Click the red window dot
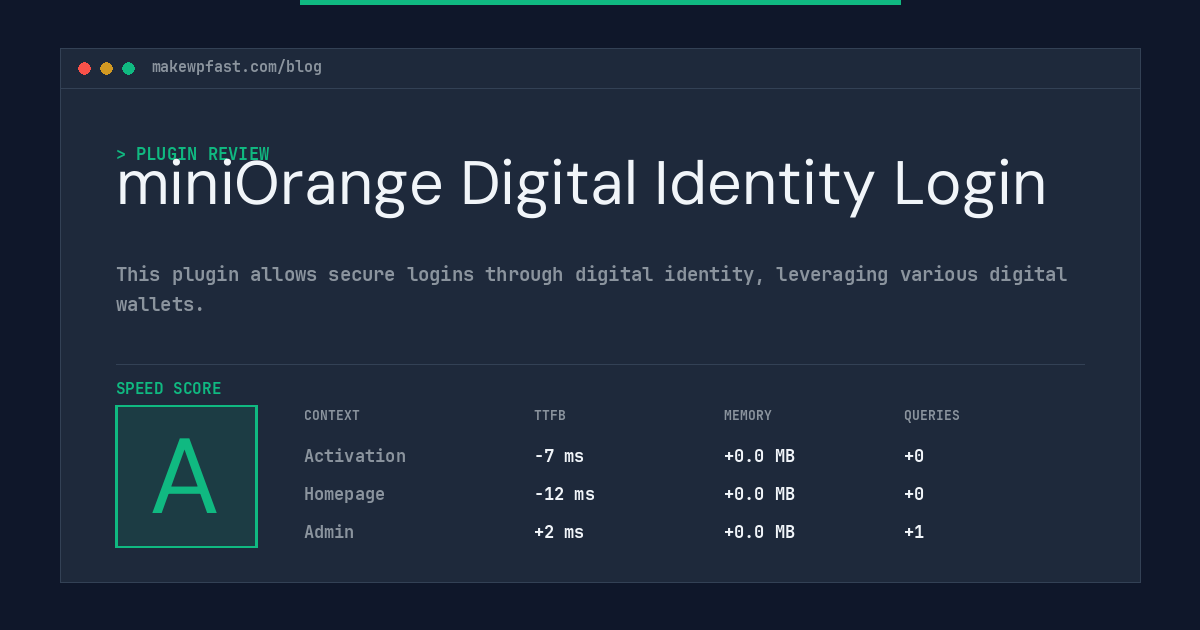 point(84,68)
